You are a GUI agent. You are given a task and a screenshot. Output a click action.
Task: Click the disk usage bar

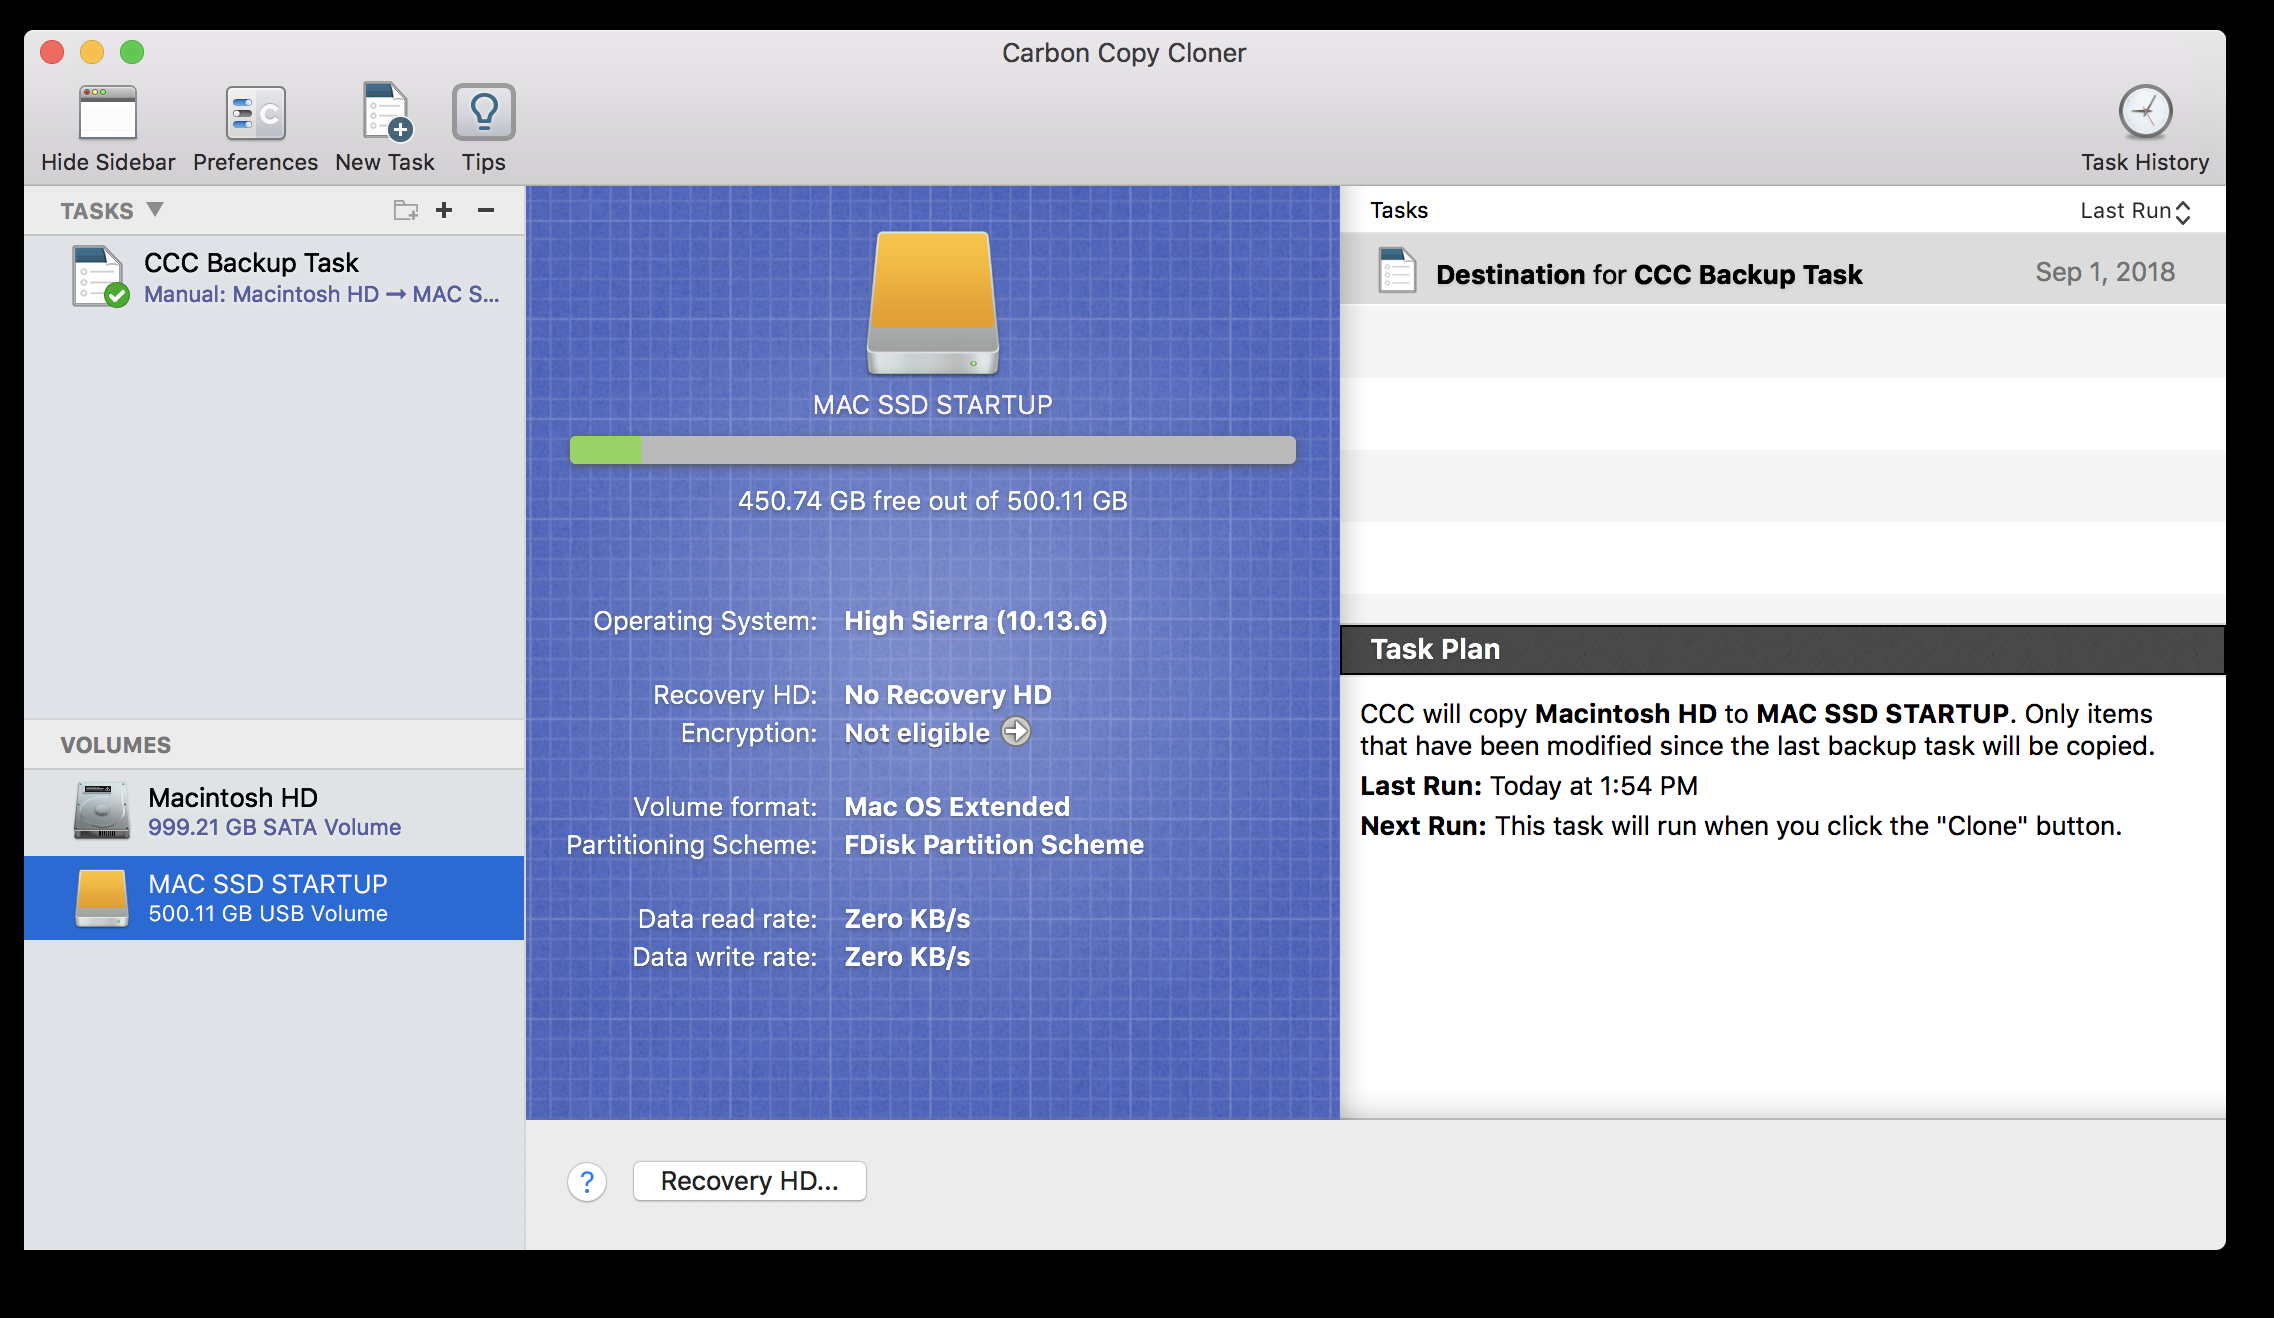(x=933, y=450)
